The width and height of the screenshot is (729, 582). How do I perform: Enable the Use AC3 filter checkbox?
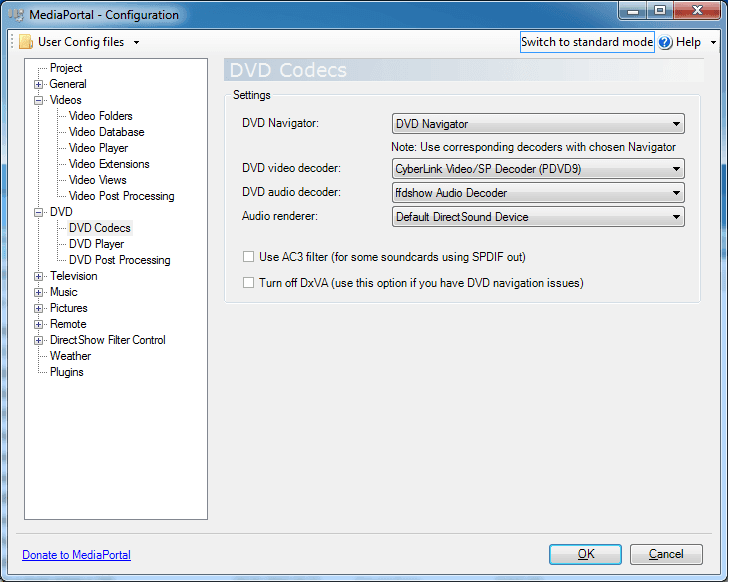[248, 257]
